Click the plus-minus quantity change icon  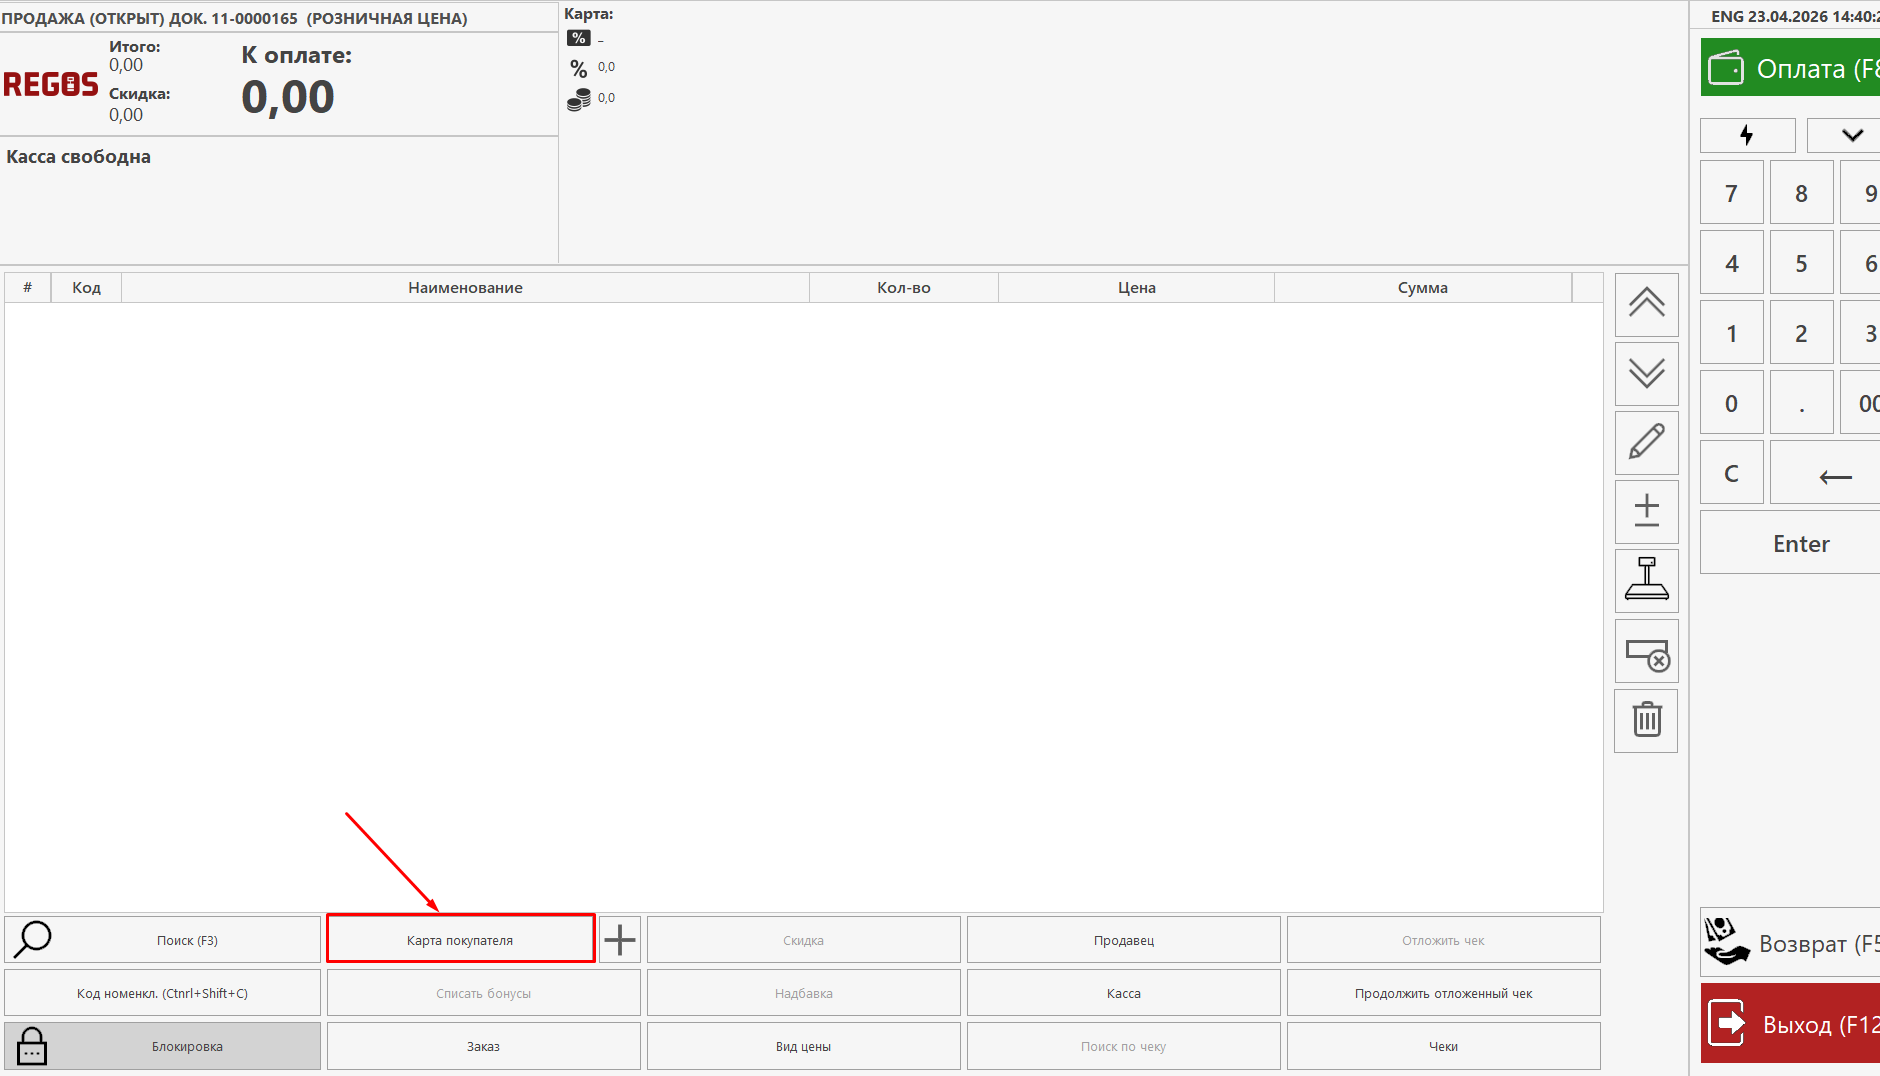pyautogui.click(x=1646, y=511)
